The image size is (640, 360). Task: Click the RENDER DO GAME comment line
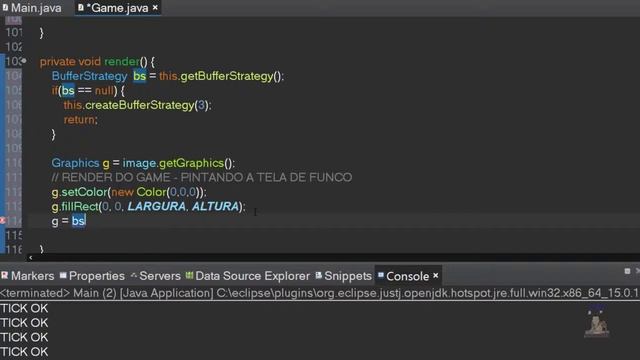pyautogui.click(x=202, y=178)
